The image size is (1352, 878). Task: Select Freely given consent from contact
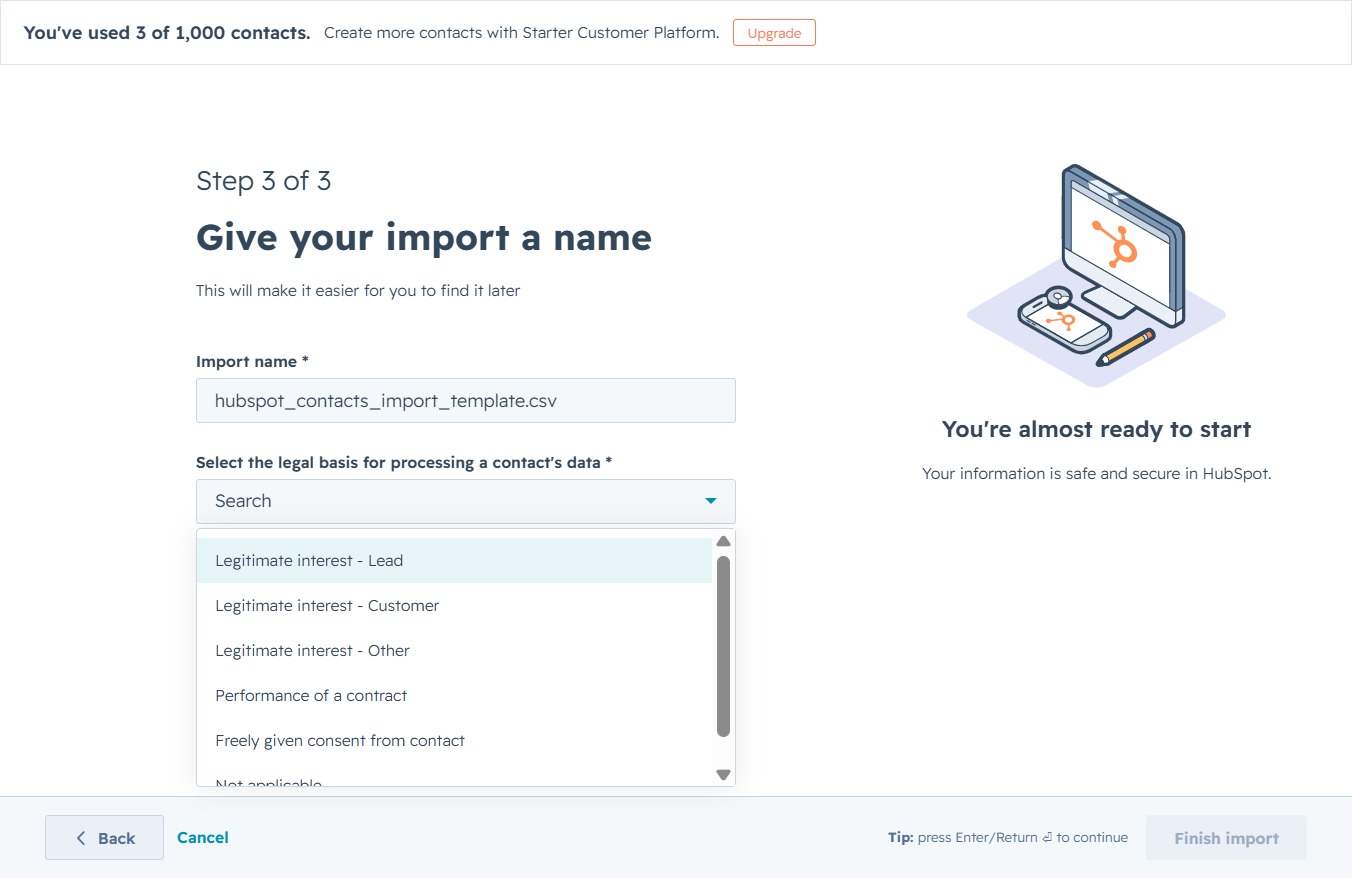(454, 741)
